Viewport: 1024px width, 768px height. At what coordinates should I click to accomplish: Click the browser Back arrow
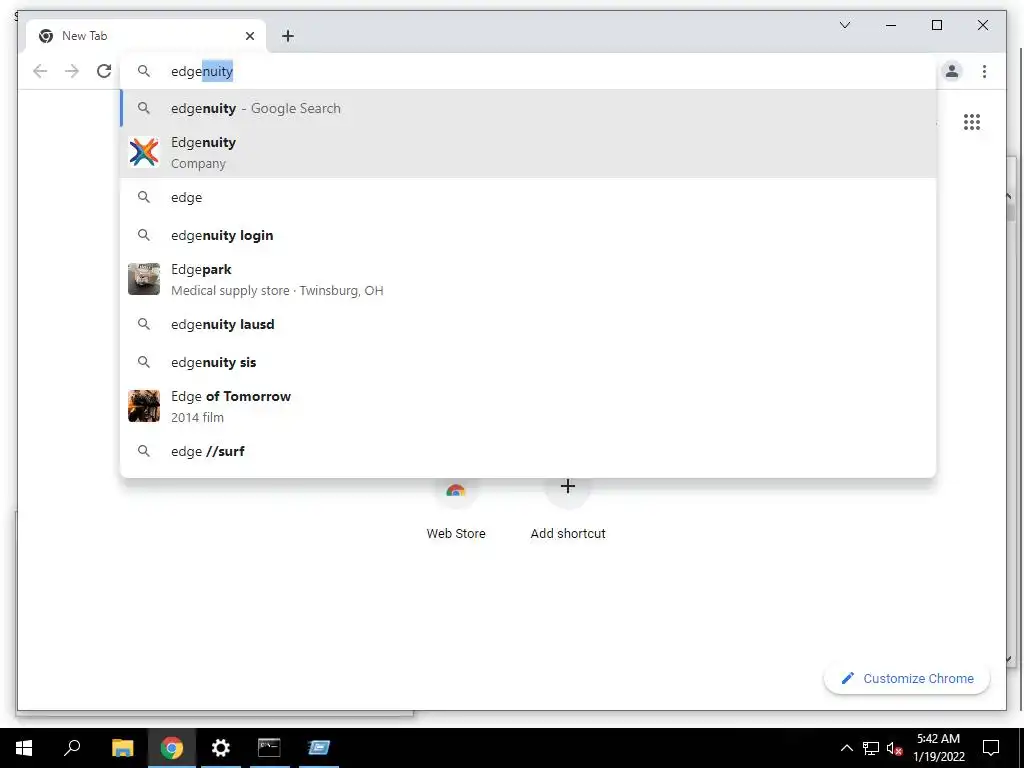click(x=40, y=71)
